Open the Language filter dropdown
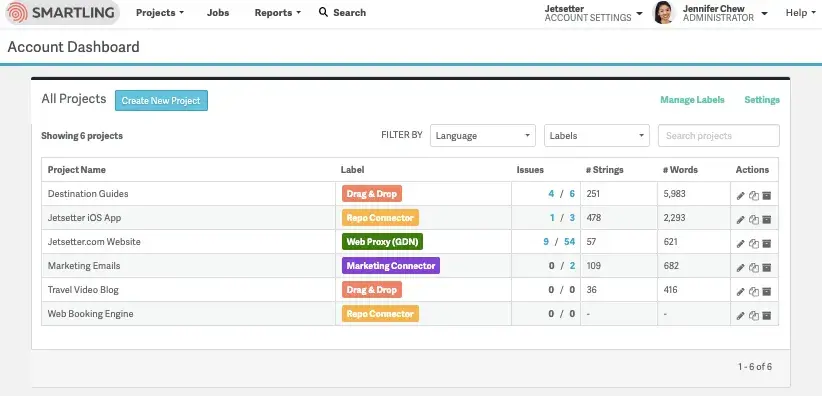Image resolution: width=822 pixels, height=396 pixels. coord(483,135)
